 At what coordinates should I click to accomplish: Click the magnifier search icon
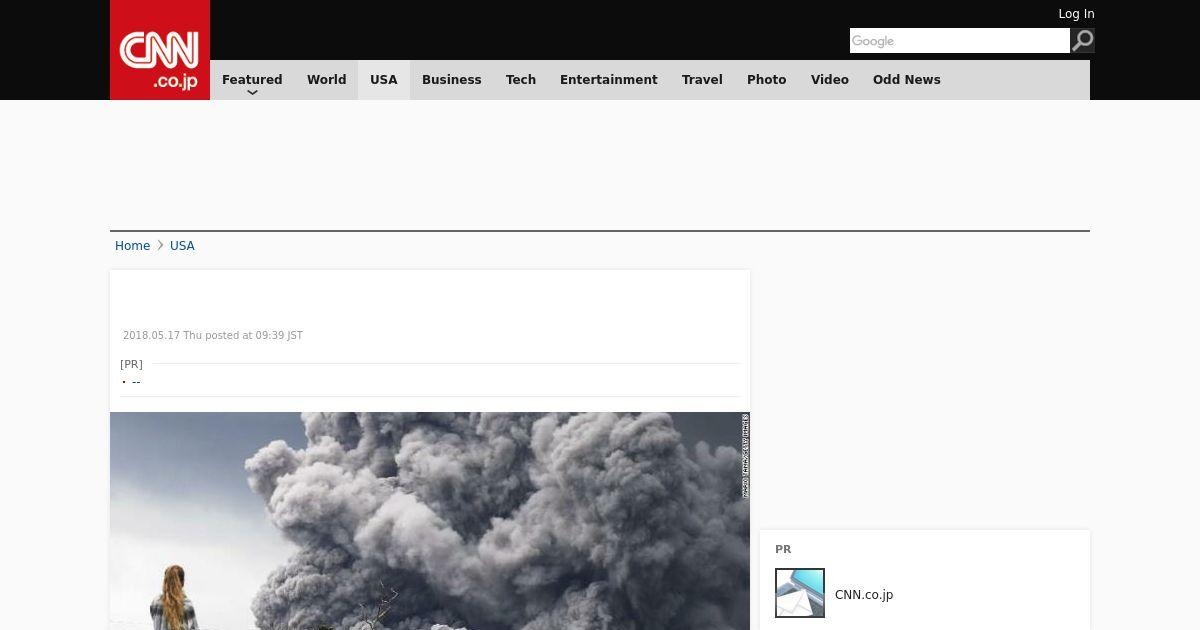pyautogui.click(x=1083, y=40)
